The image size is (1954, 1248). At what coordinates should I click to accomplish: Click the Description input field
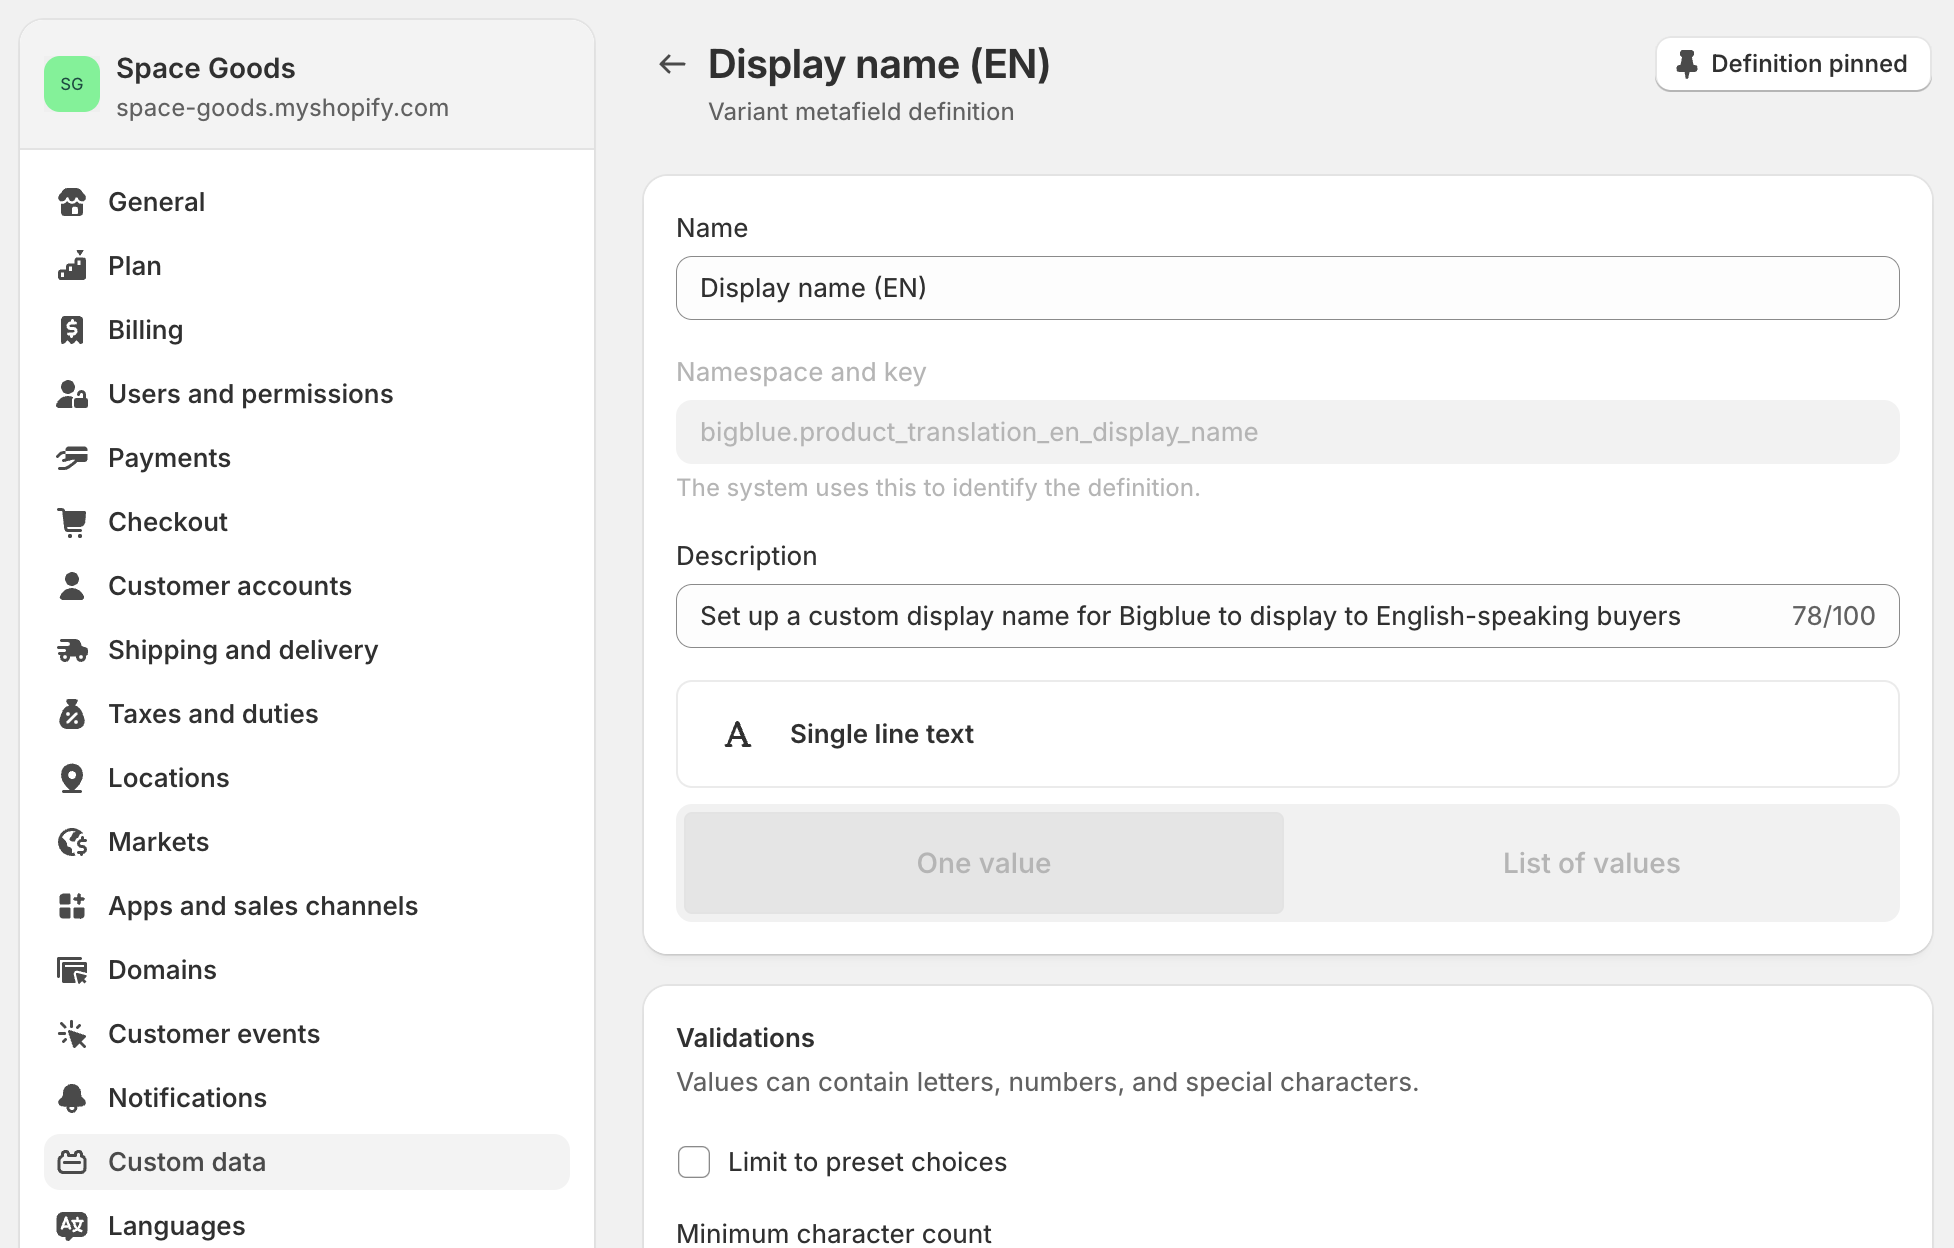tap(1288, 616)
